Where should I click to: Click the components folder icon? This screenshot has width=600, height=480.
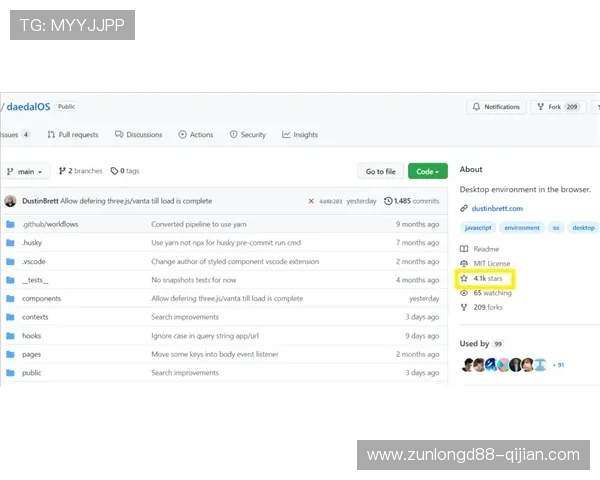pyautogui.click(x=10, y=298)
